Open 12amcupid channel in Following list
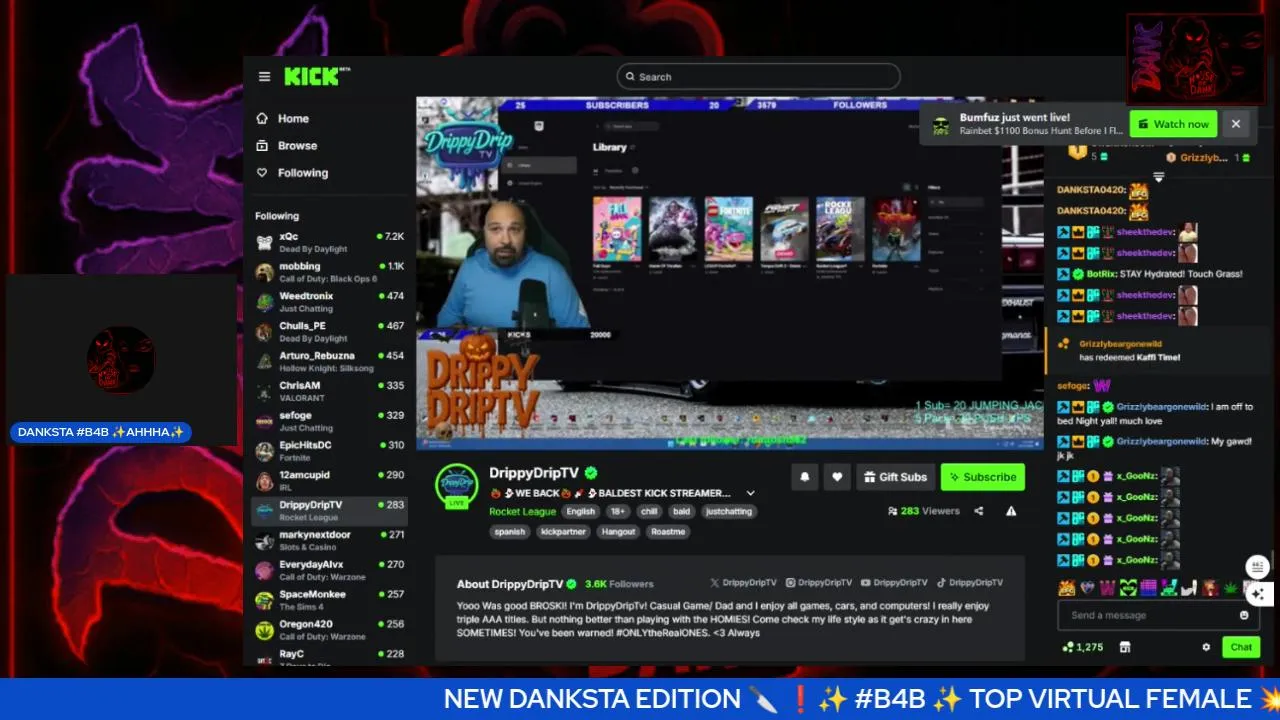Screen dimensions: 1280x720 pyautogui.click(x=329, y=481)
